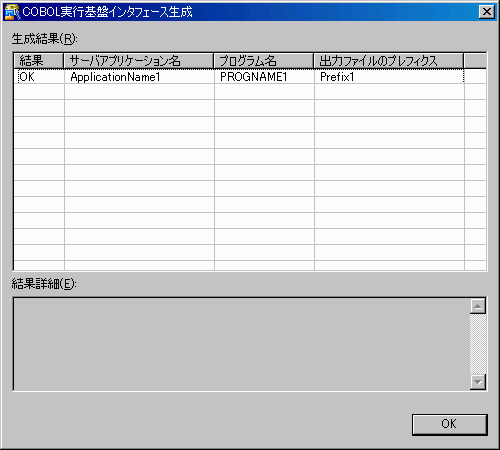500x450 pixels.
Task: Click the scroll up arrow in 結果詳細
Action: 478,306
